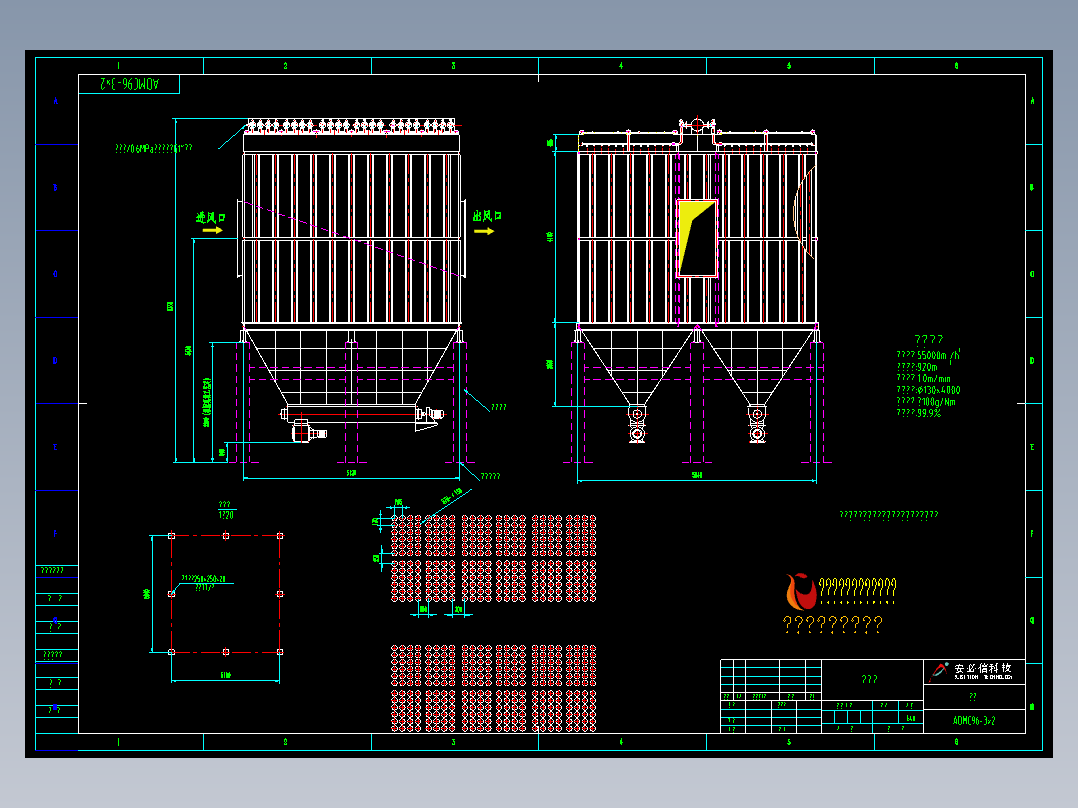
Task: Select the bottom-right anchor point of foundation plan
Action: tap(280, 651)
